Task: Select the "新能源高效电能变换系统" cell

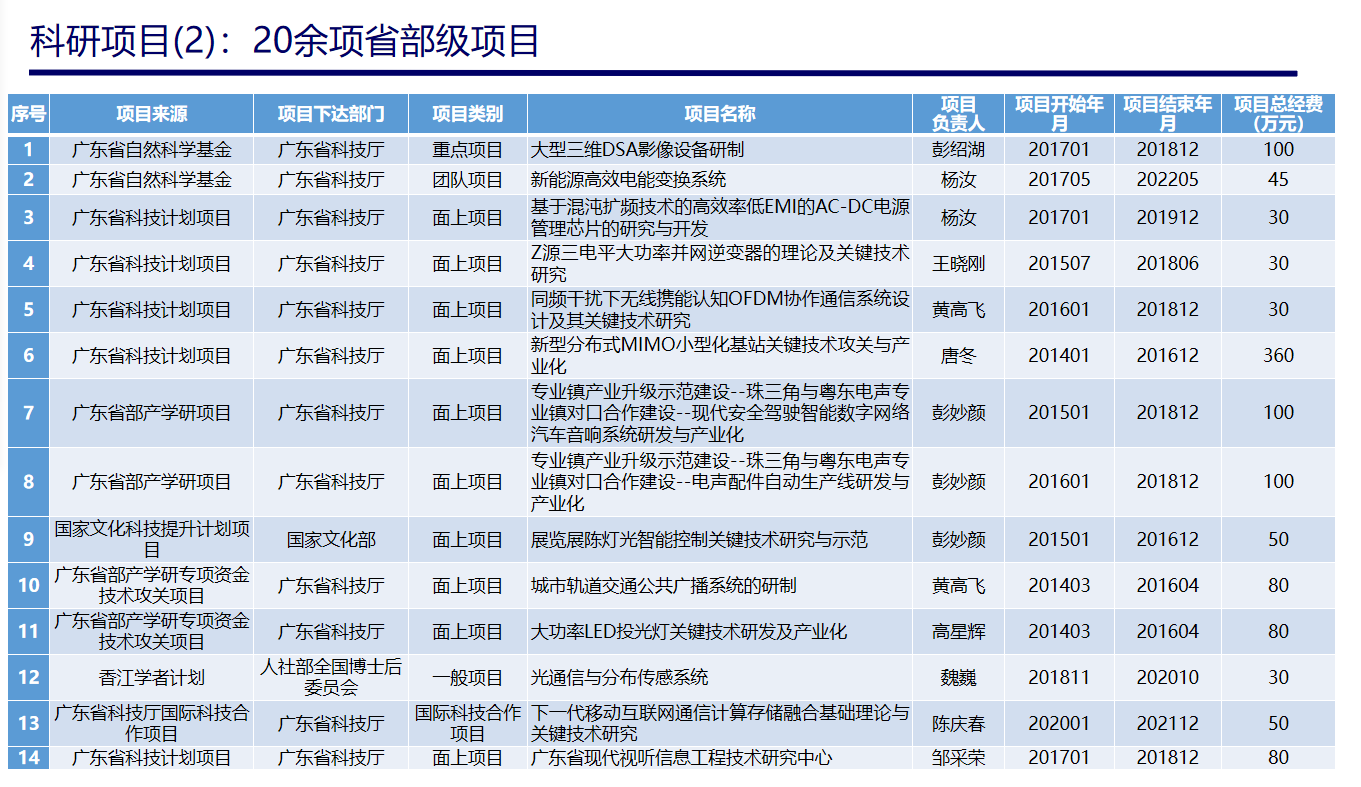Action: pyautogui.click(x=628, y=180)
